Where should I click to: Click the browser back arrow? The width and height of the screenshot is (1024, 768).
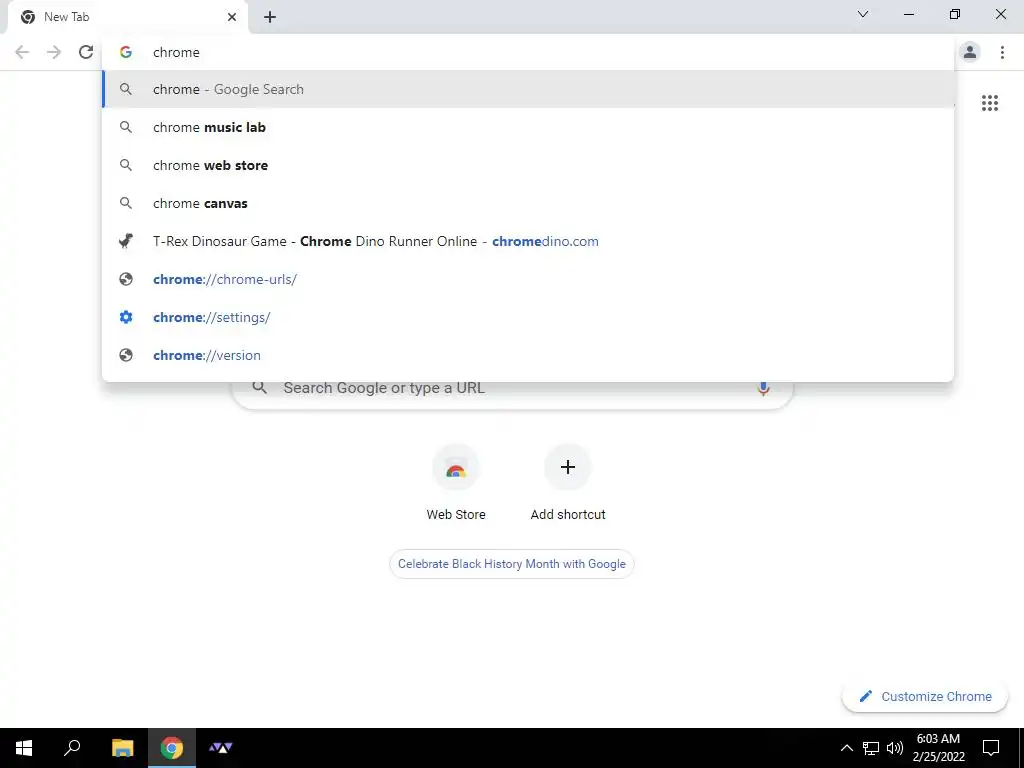click(22, 52)
